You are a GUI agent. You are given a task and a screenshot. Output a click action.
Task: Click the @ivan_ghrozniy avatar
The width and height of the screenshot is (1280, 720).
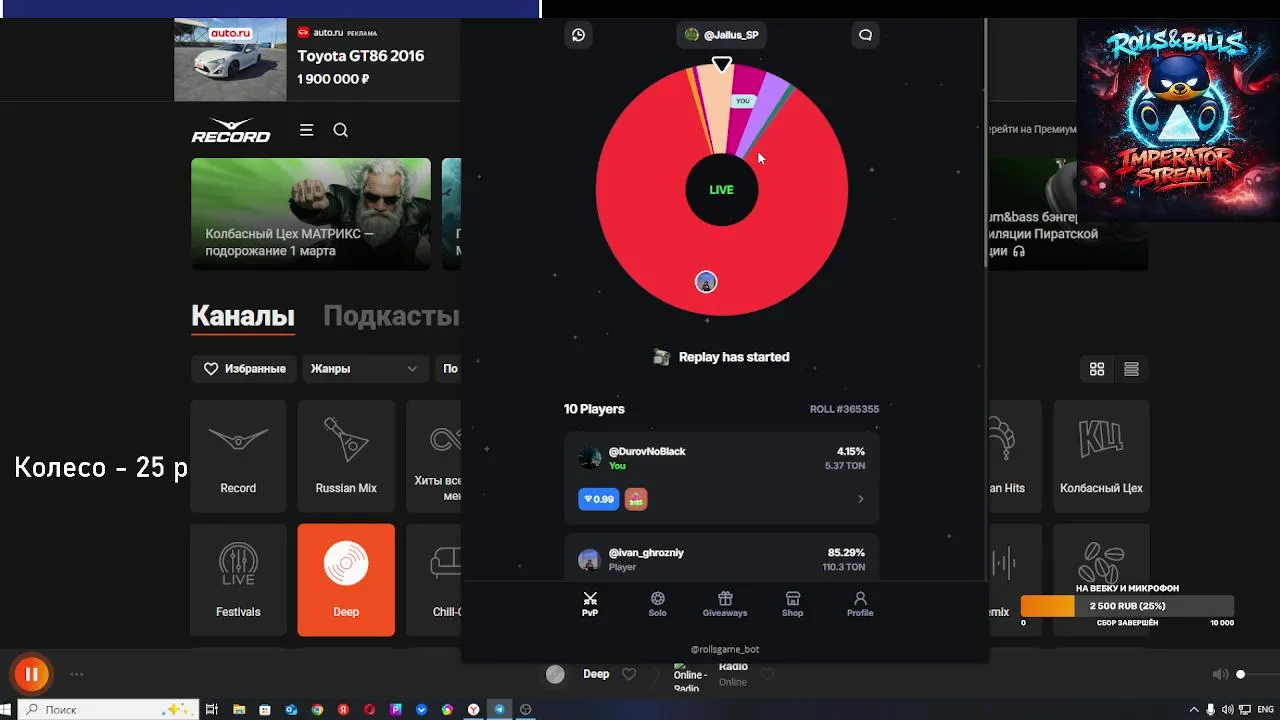point(590,559)
